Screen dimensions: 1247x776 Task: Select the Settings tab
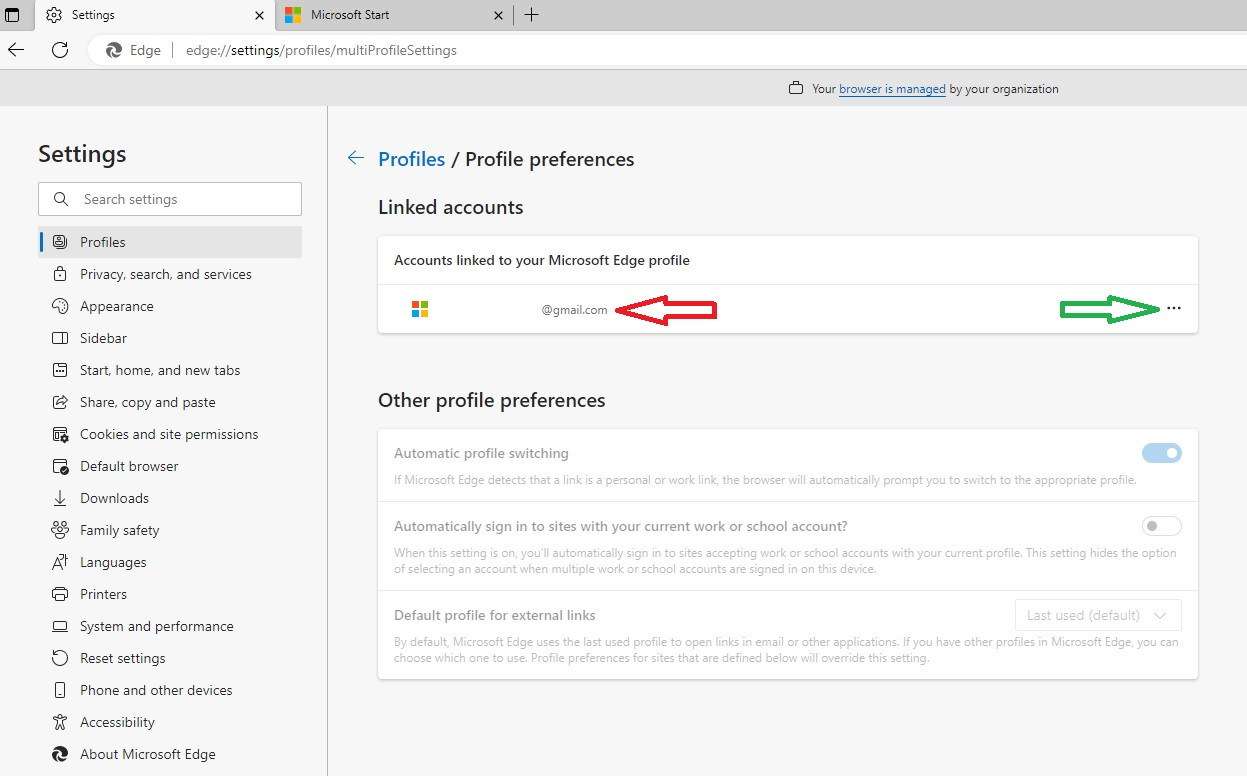click(x=154, y=15)
